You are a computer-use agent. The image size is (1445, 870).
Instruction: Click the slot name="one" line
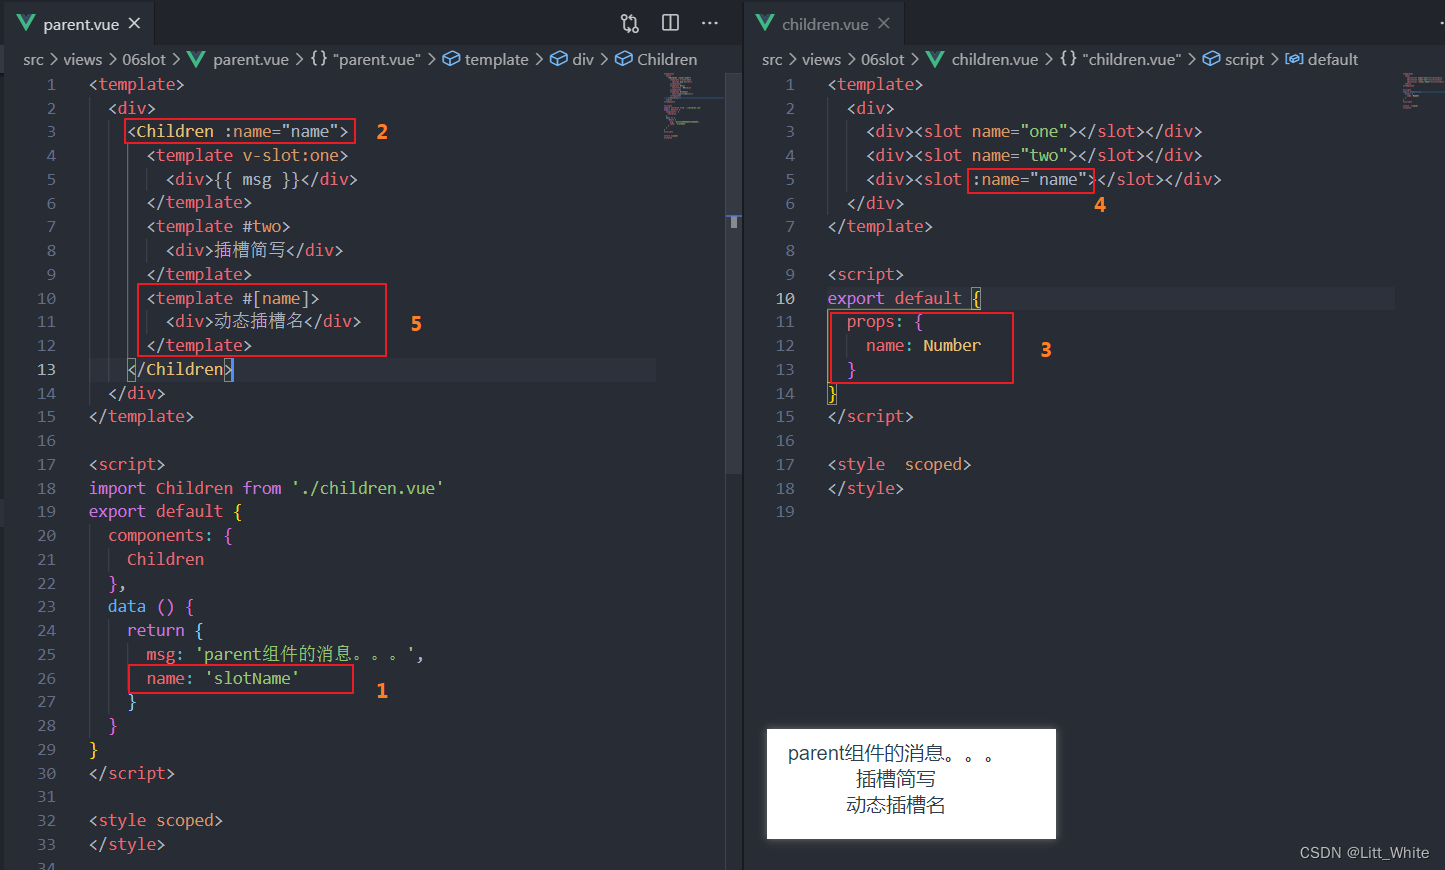[x=1034, y=131]
